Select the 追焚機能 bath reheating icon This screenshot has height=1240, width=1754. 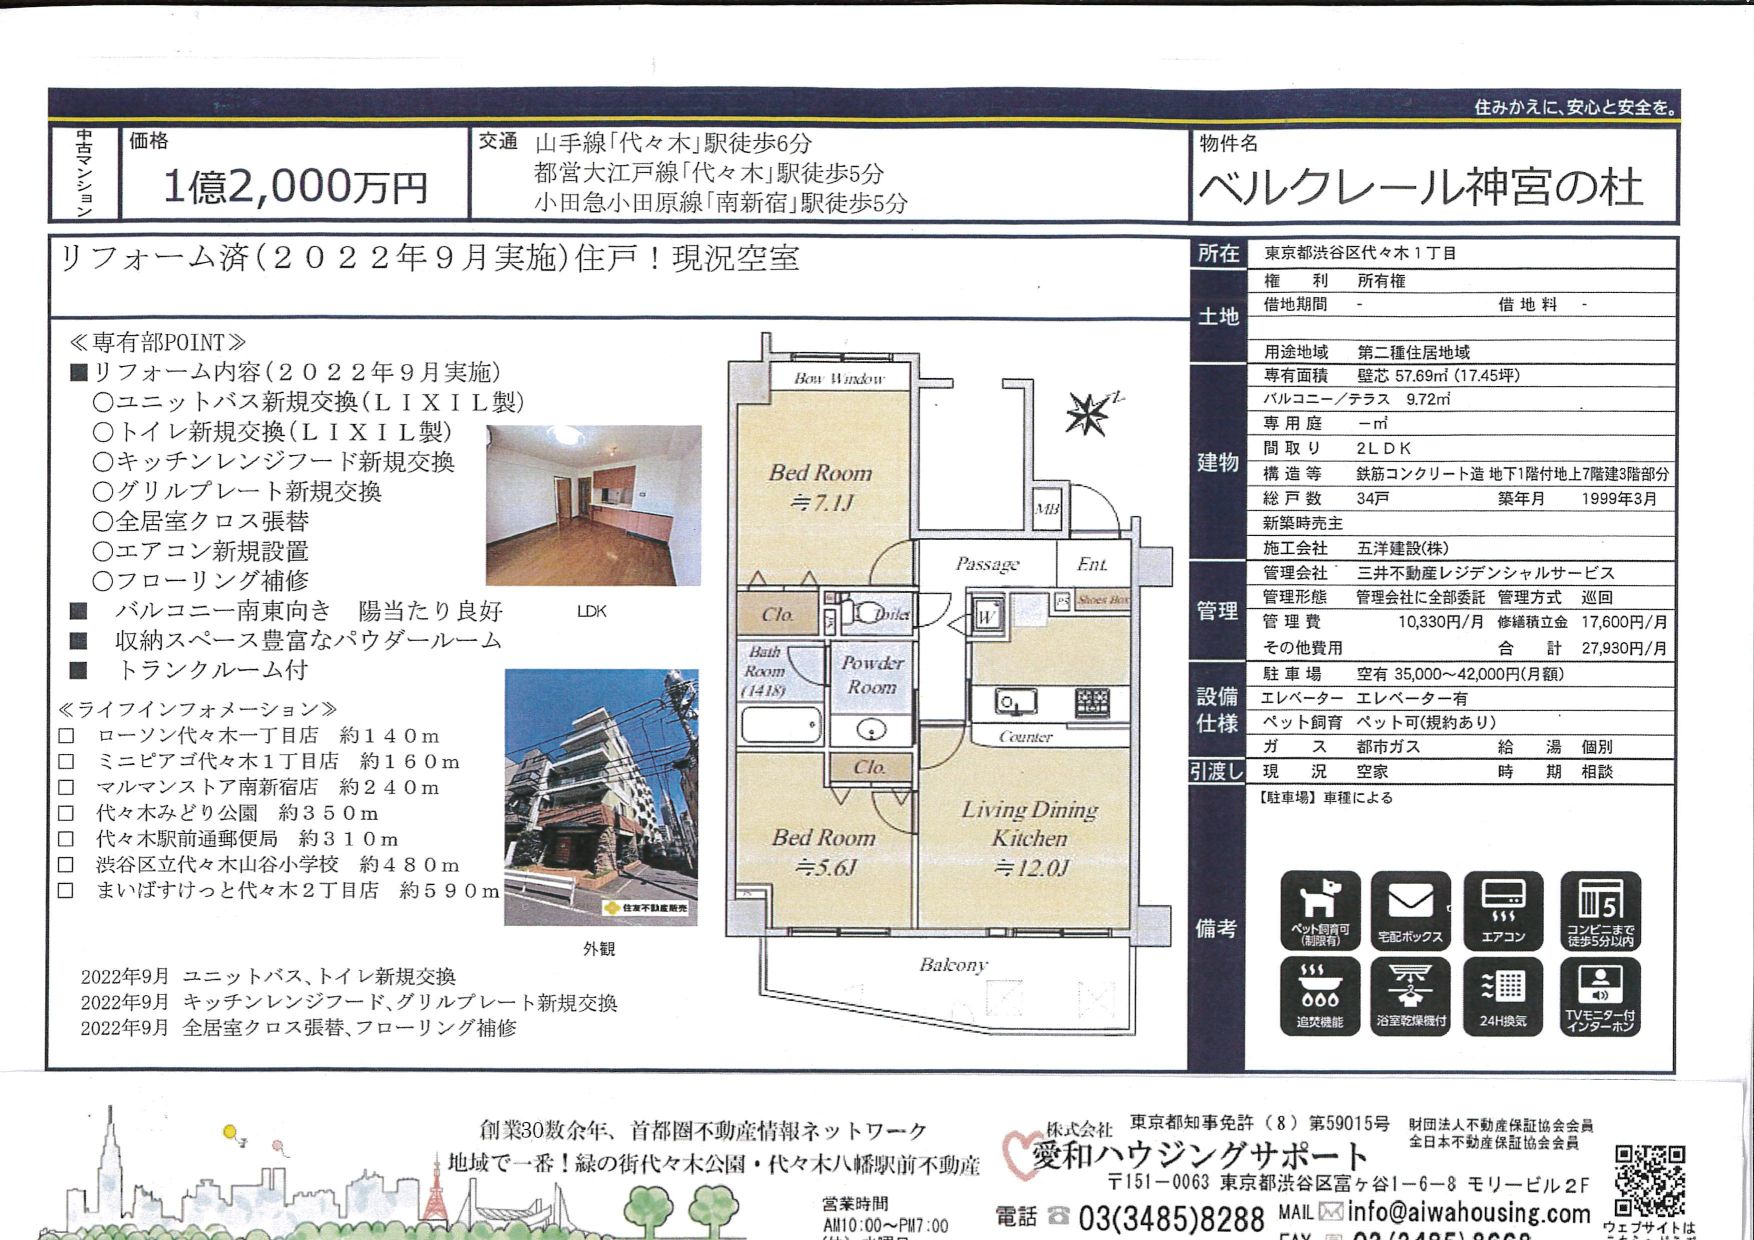pos(1320,996)
